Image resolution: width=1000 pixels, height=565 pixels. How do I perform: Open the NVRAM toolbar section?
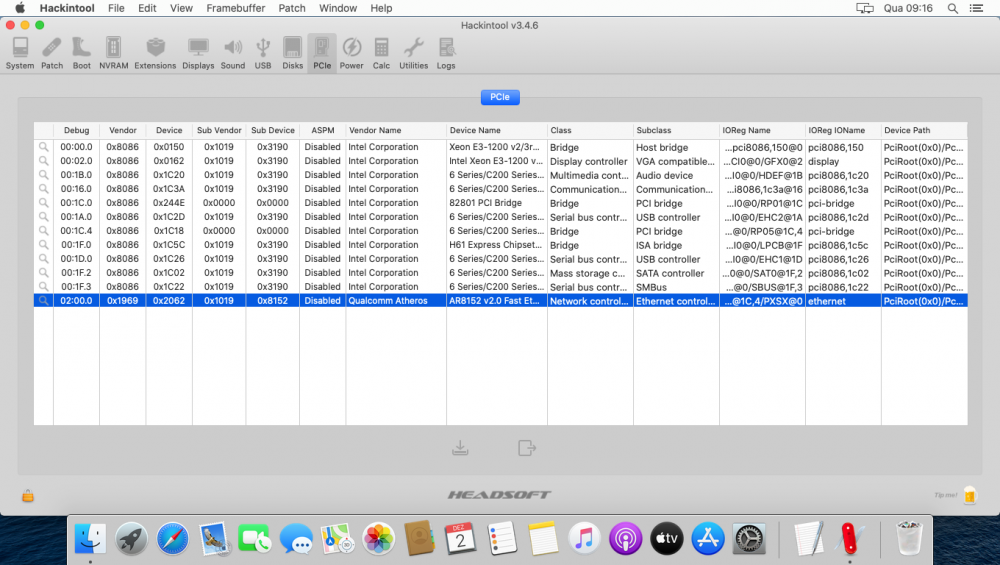coord(114,54)
